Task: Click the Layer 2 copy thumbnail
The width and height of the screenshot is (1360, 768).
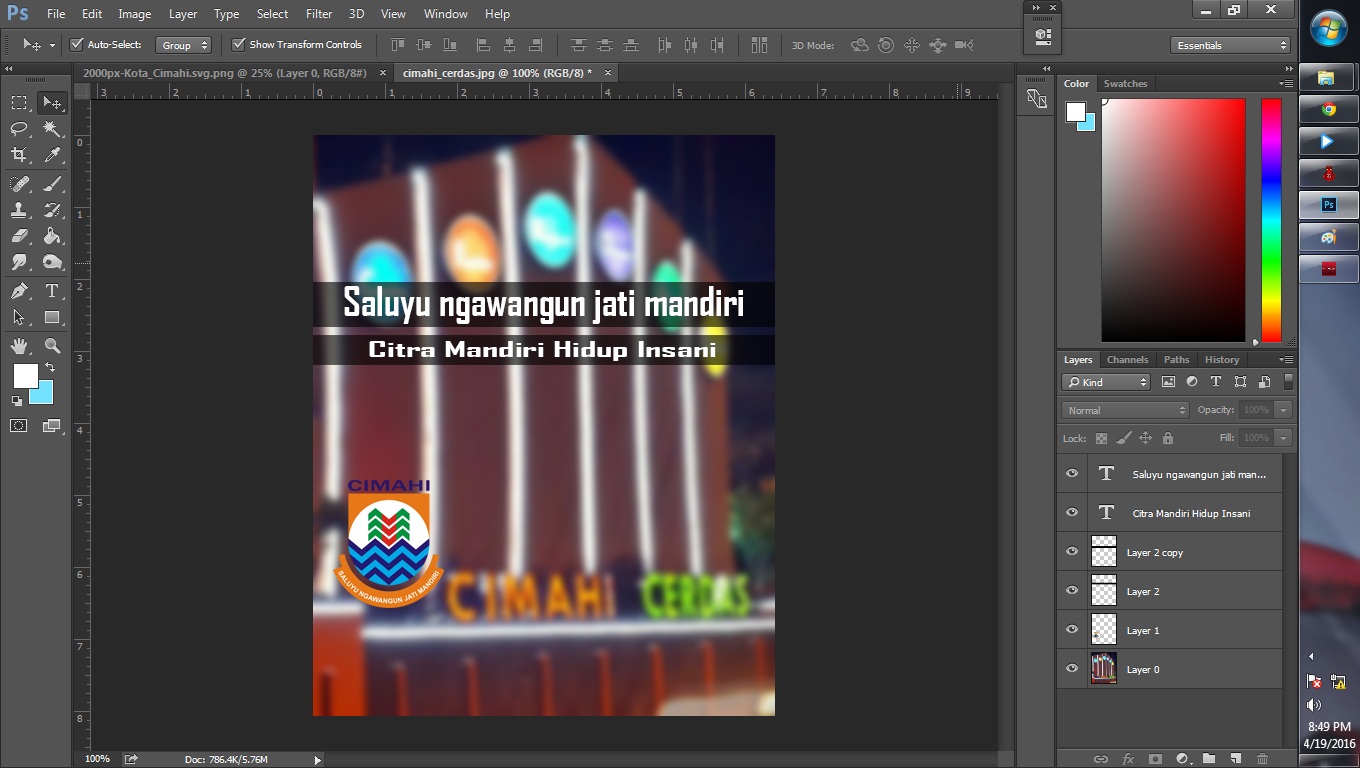Action: pos(1103,551)
